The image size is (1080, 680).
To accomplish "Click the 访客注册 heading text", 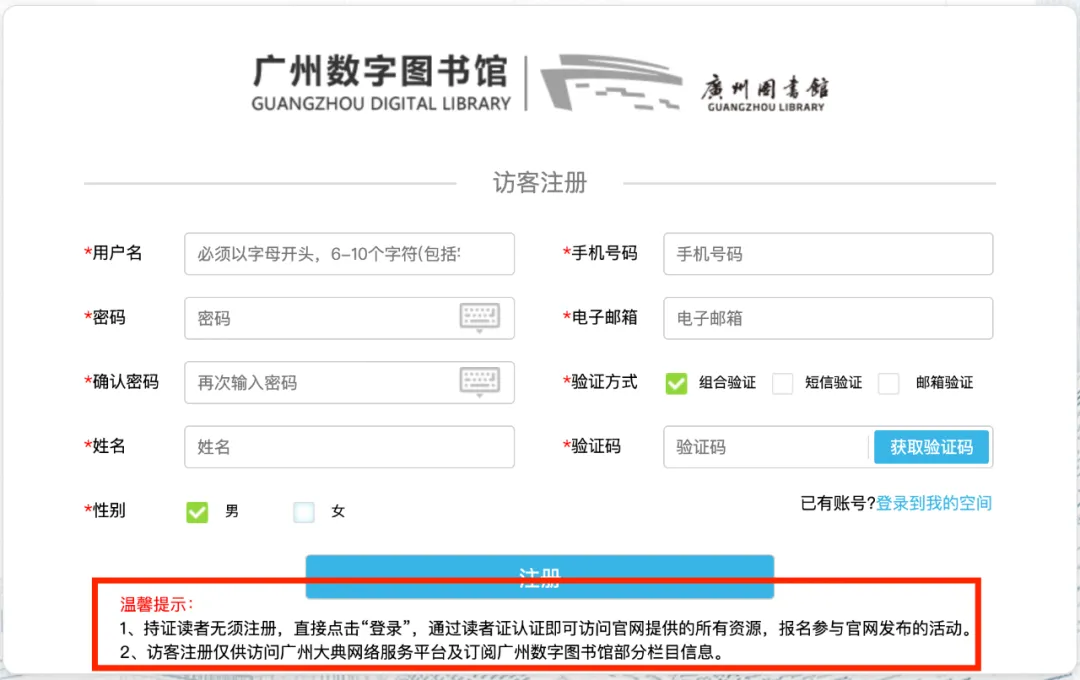I will [x=539, y=183].
